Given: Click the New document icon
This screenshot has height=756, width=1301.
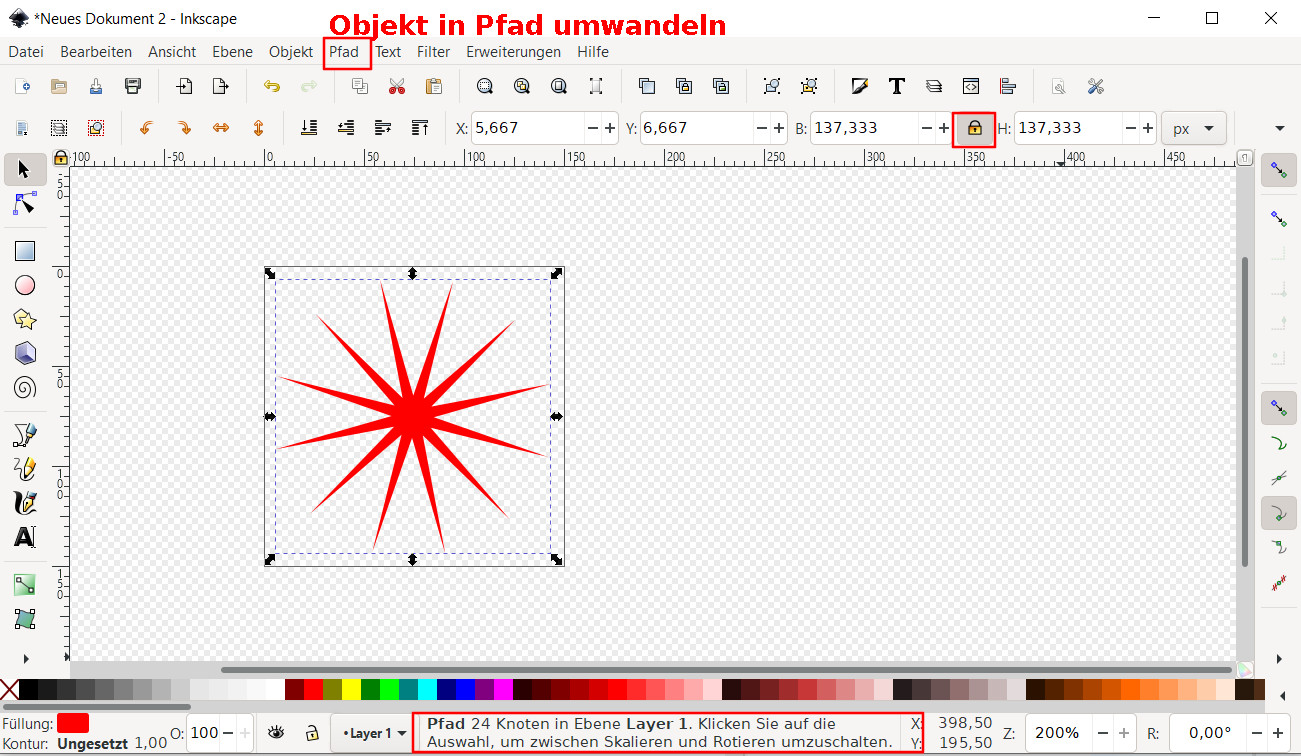Looking at the screenshot, I should (23, 86).
